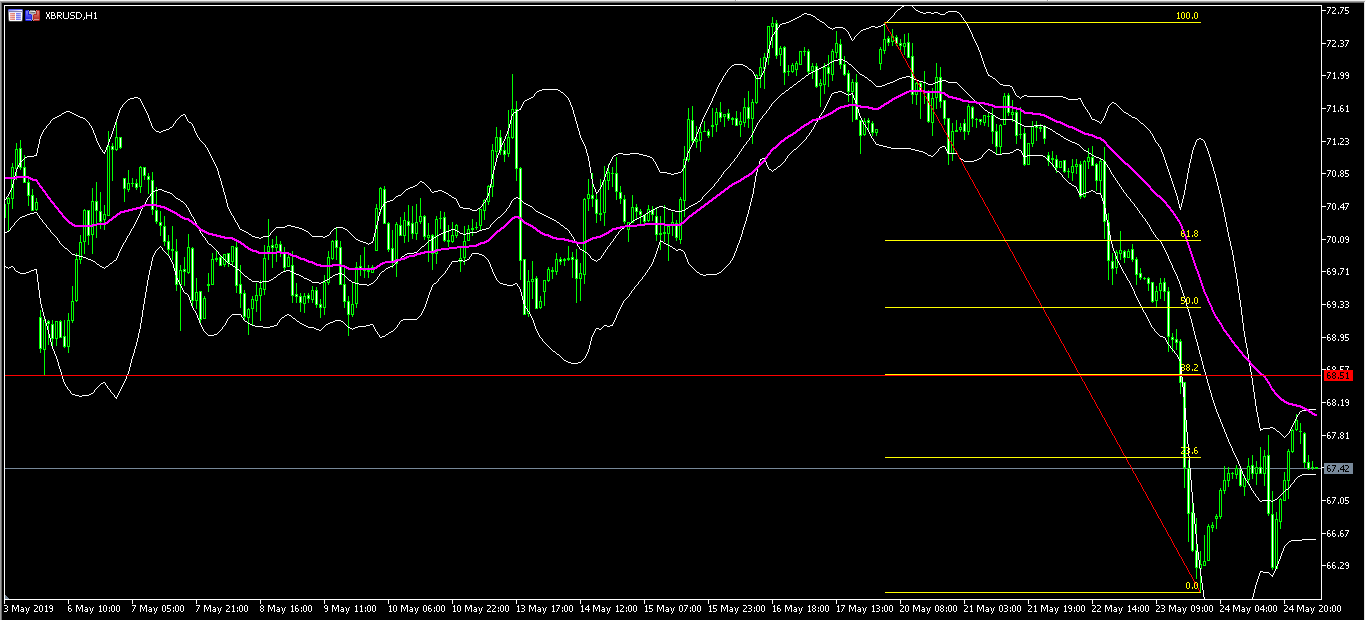Click the grey 67.42 current price tag
1366x620 pixels.
[1338, 468]
